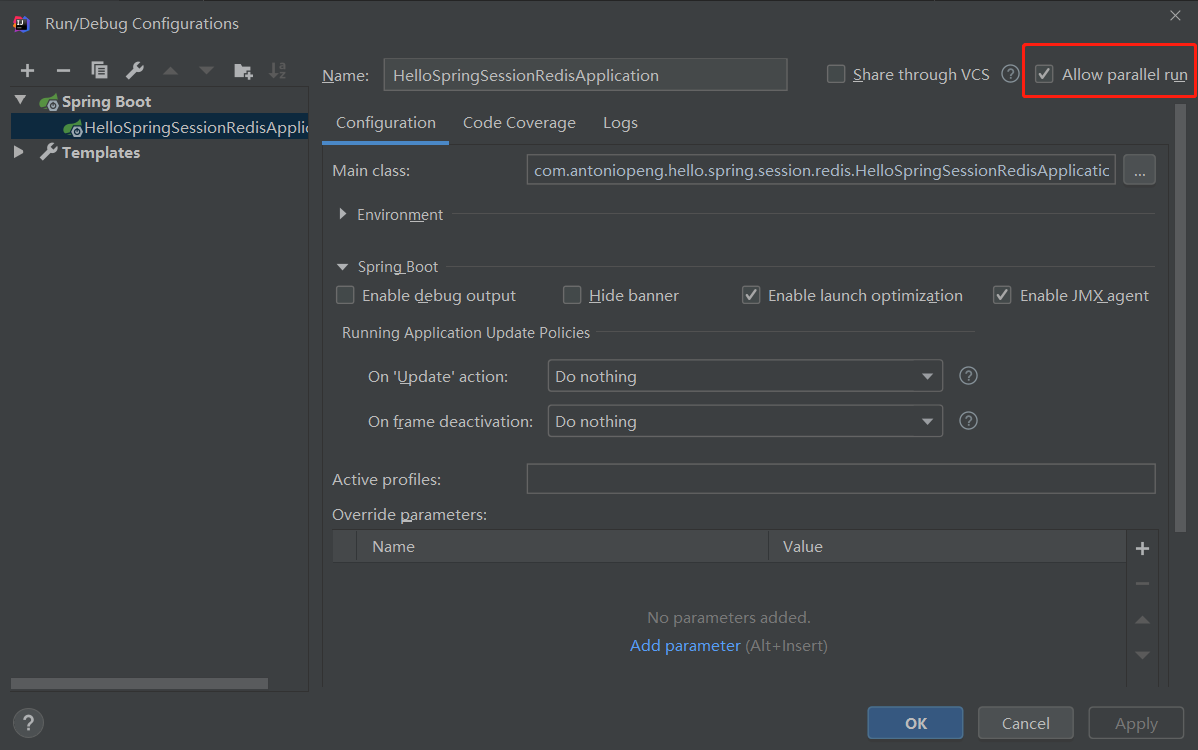The height and width of the screenshot is (750, 1198).
Task: Select HelloSpringSessionRedisApplication in the tree
Action: pos(160,127)
